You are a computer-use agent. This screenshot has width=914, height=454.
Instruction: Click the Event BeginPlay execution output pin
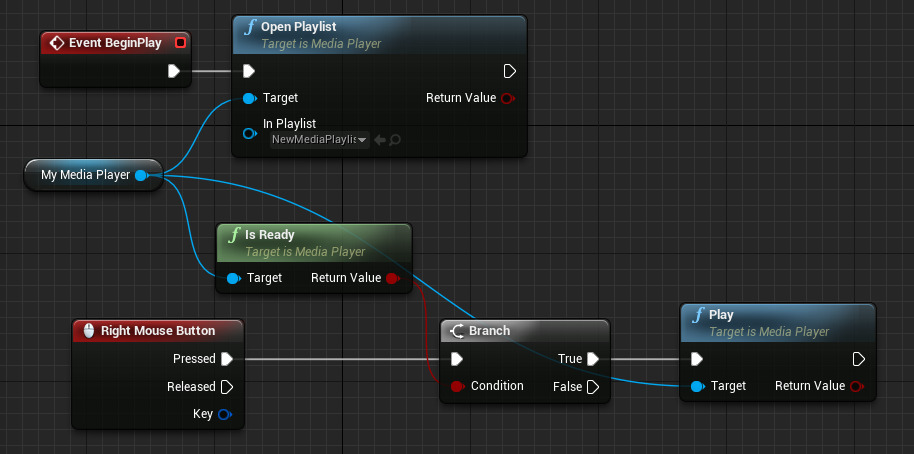pos(174,71)
